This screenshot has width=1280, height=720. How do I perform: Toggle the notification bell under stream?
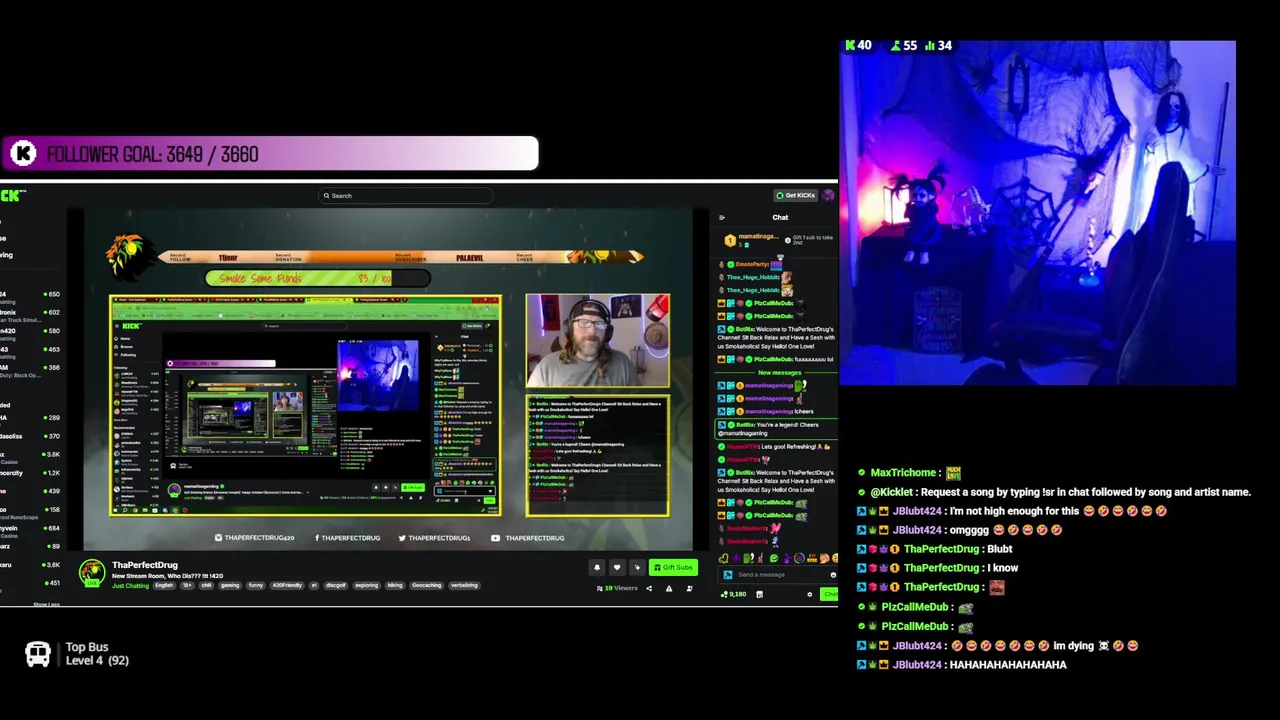(x=597, y=567)
